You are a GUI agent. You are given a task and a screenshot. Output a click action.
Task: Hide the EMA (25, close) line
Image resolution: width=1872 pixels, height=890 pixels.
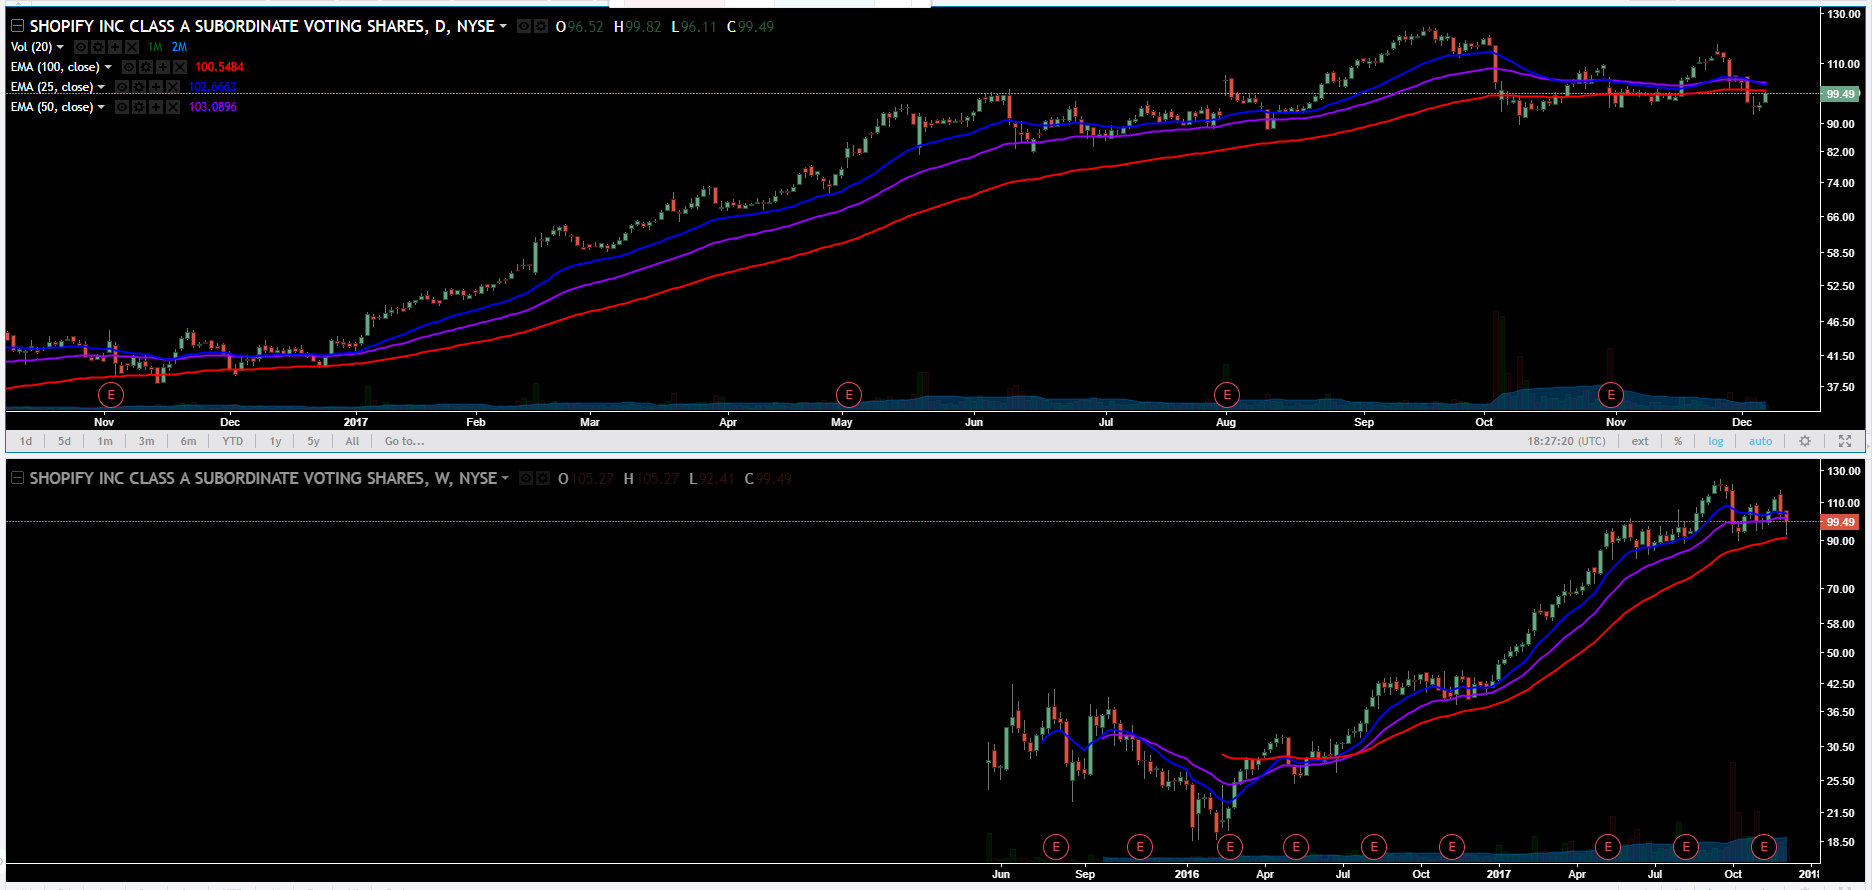(122, 87)
